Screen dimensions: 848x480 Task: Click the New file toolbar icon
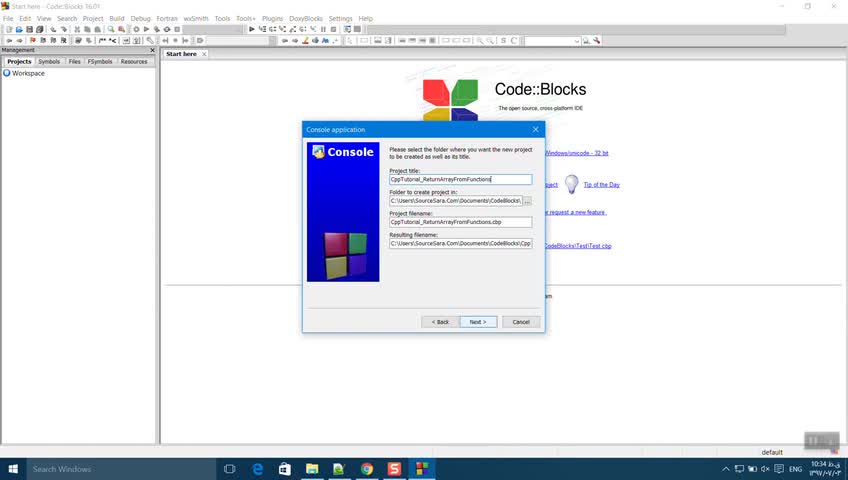(x=9, y=29)
